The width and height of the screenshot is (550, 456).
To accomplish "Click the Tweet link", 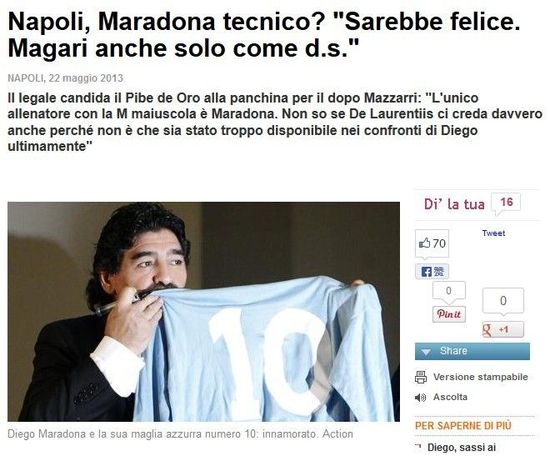I will pyautogui.click(x=493, y=233).
